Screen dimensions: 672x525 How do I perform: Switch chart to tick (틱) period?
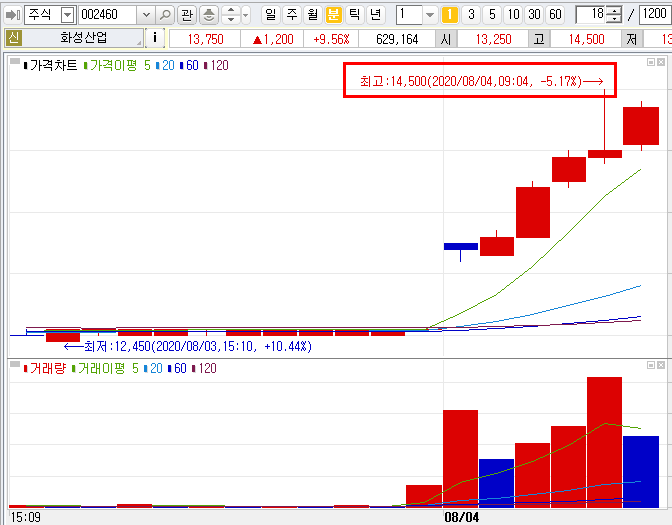tap(354, 15)
